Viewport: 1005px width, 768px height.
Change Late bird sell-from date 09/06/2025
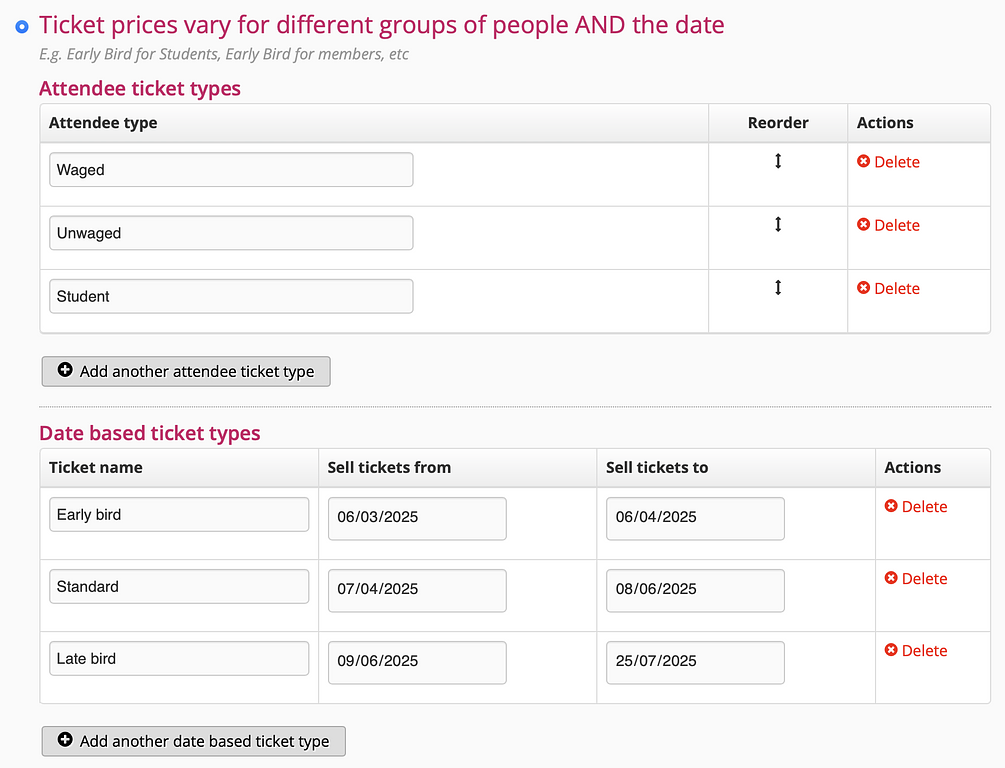tap(417, 663)
